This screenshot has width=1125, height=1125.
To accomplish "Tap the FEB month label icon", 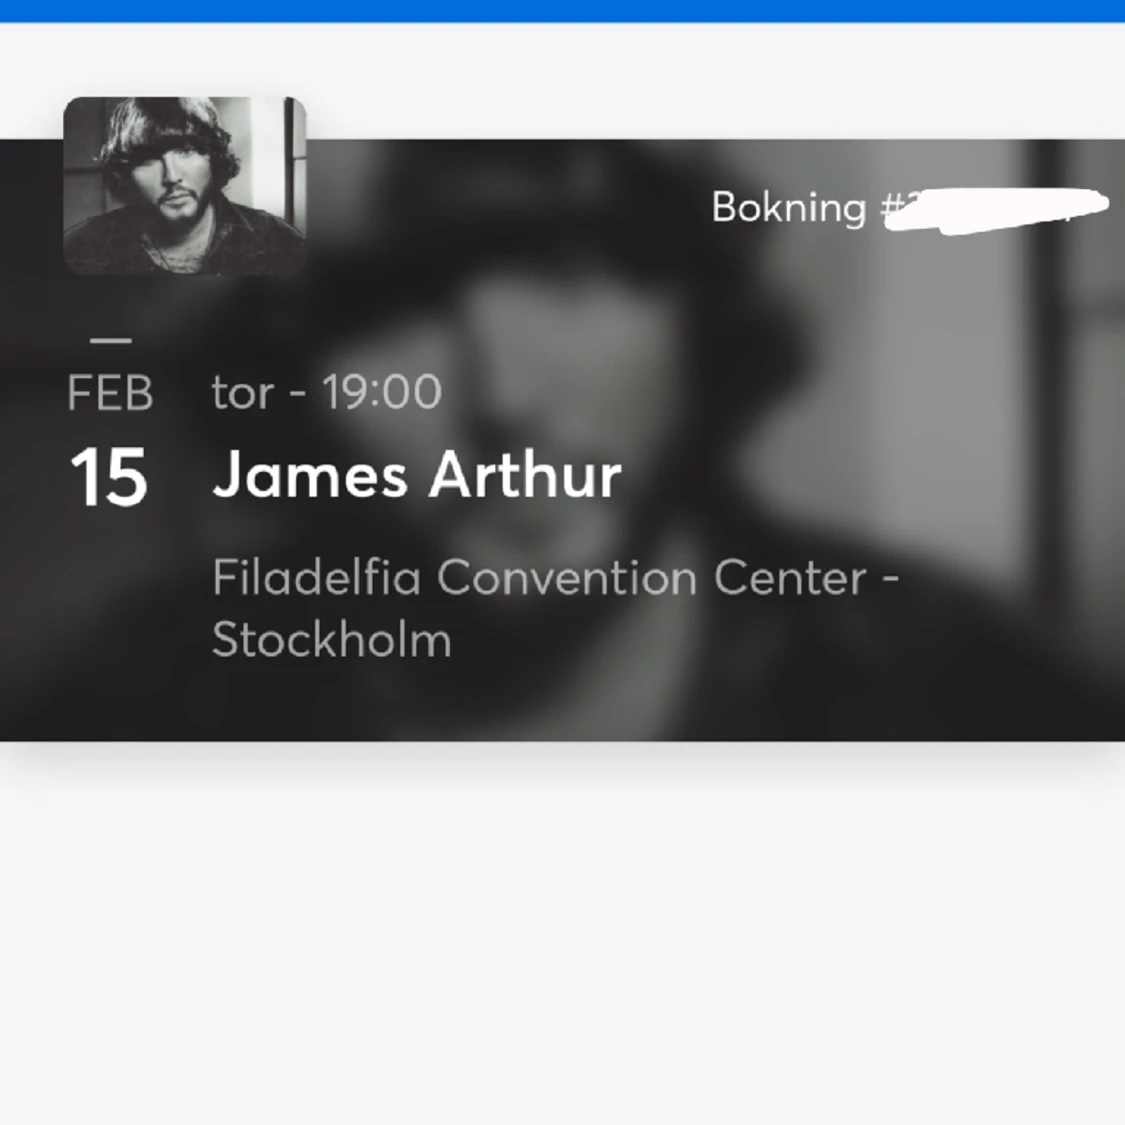I will pyautogui.click(x=110, y=392).
